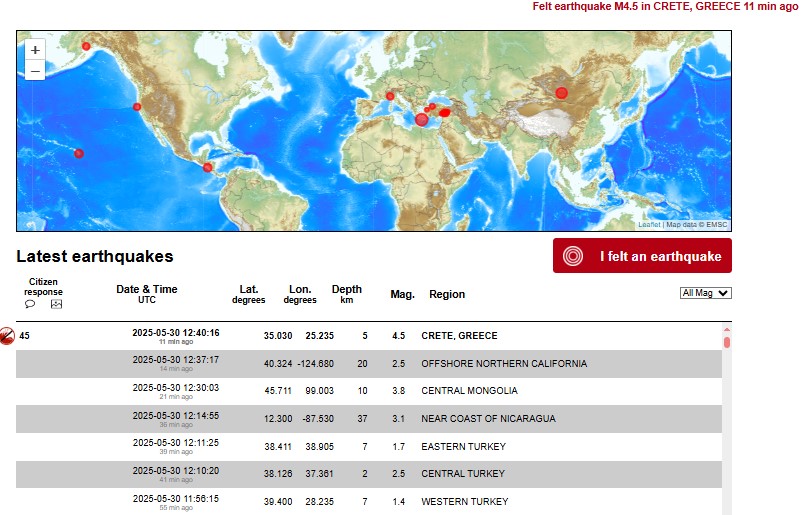
Task: Open the CENTRAL MONGOLIA earthquake entry
Action: [x=469, y=391]
